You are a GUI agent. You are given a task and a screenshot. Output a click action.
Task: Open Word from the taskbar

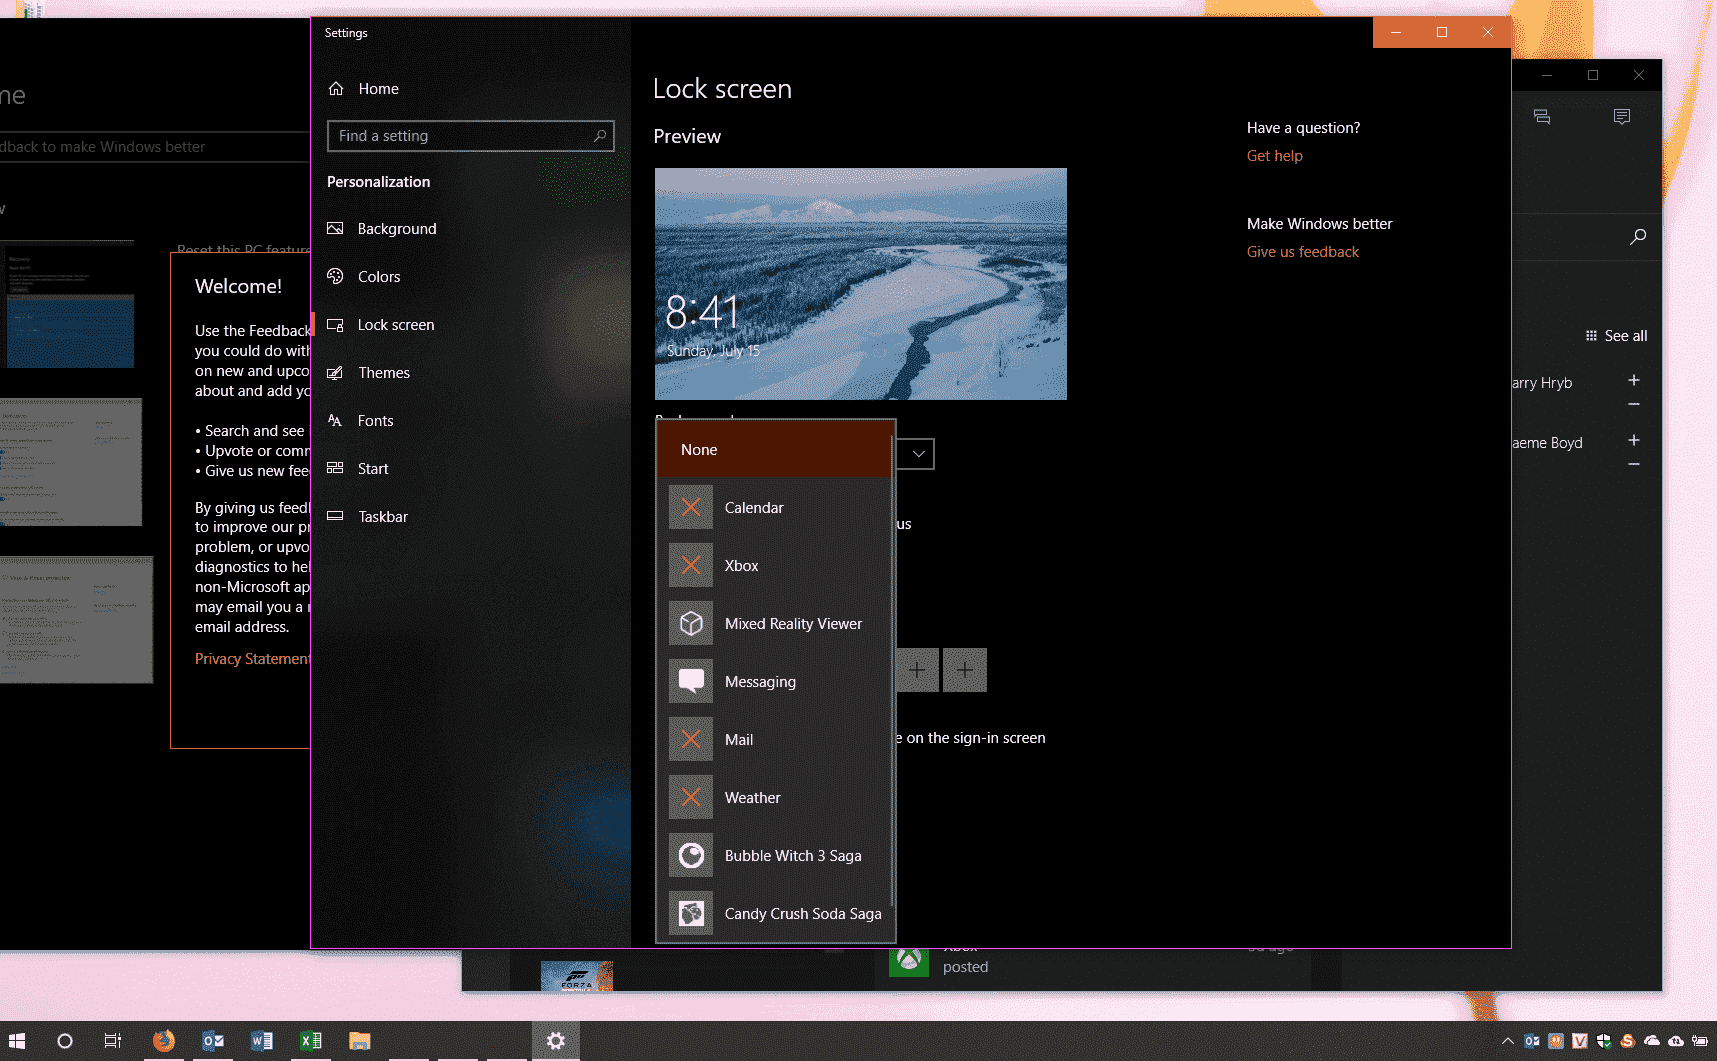262,1041
